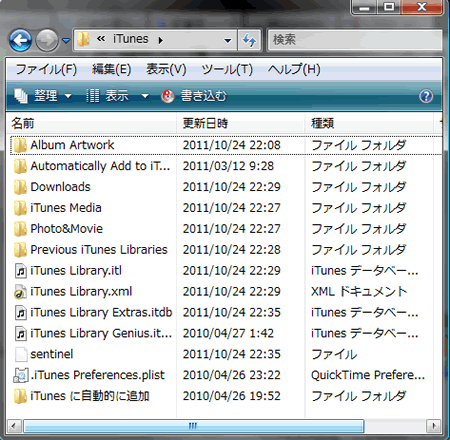Open the 整理 toolbar dropdown
450x440 pixels.
point(43,96)
